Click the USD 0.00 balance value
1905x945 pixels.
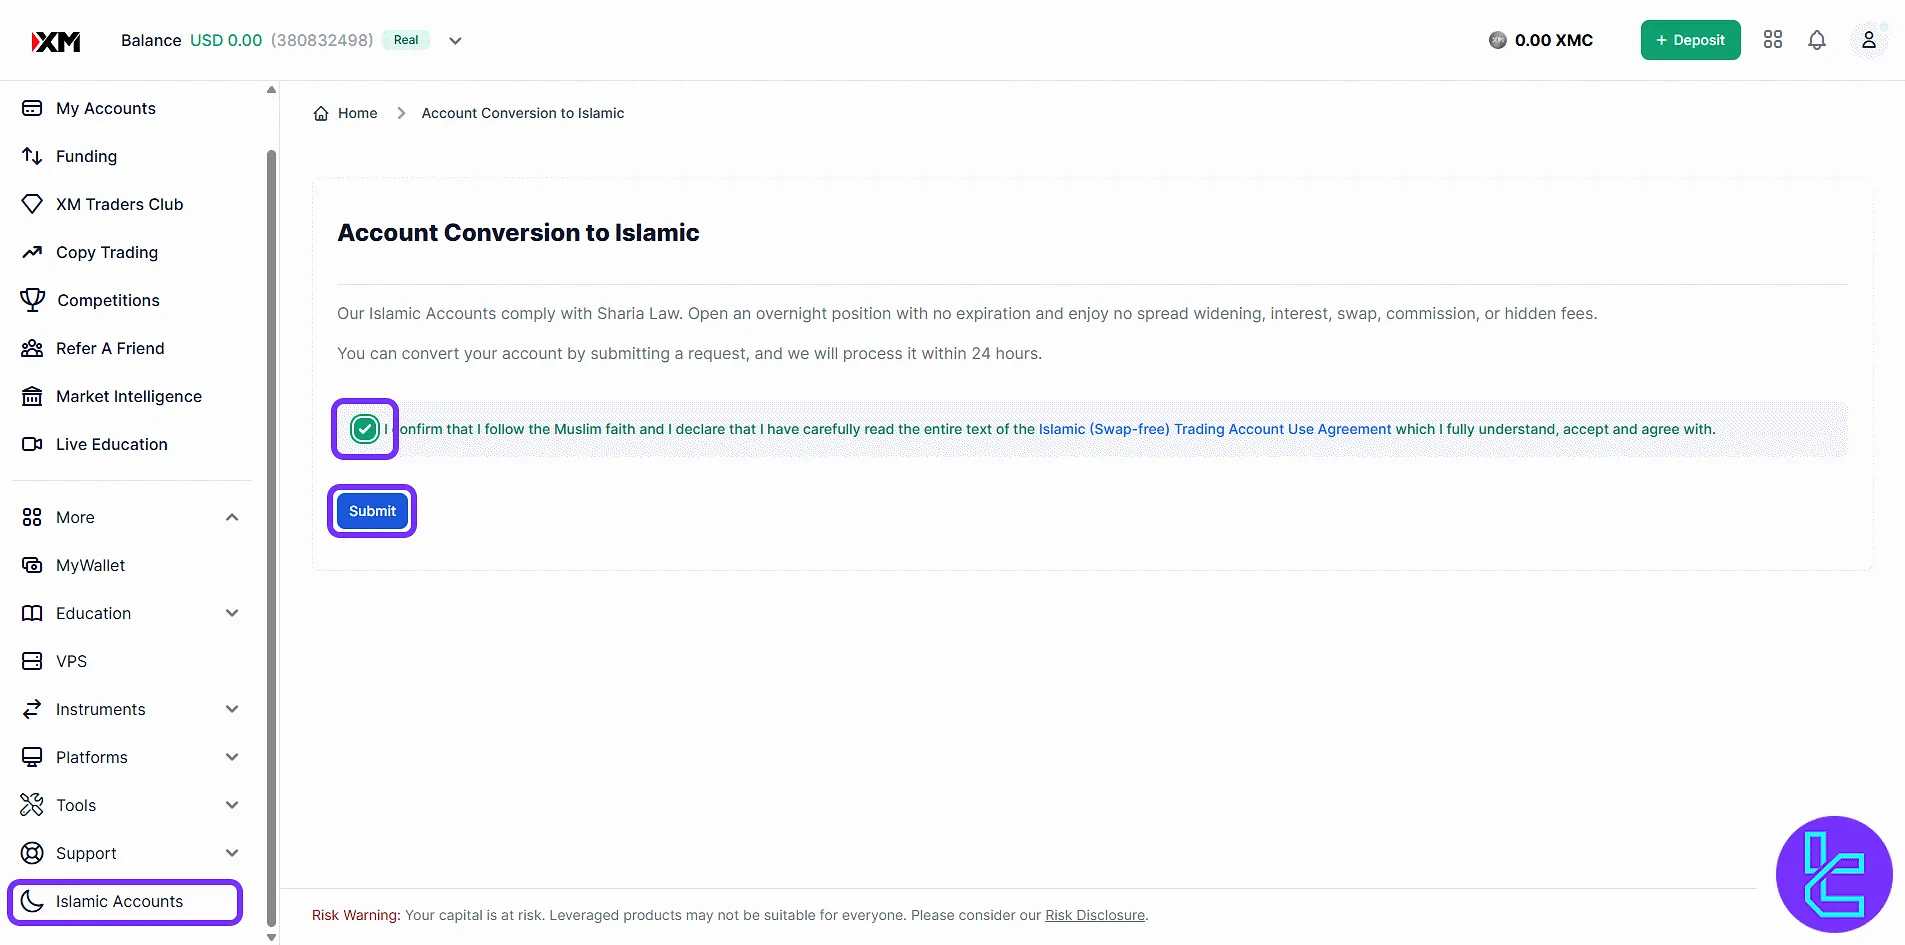226,40
